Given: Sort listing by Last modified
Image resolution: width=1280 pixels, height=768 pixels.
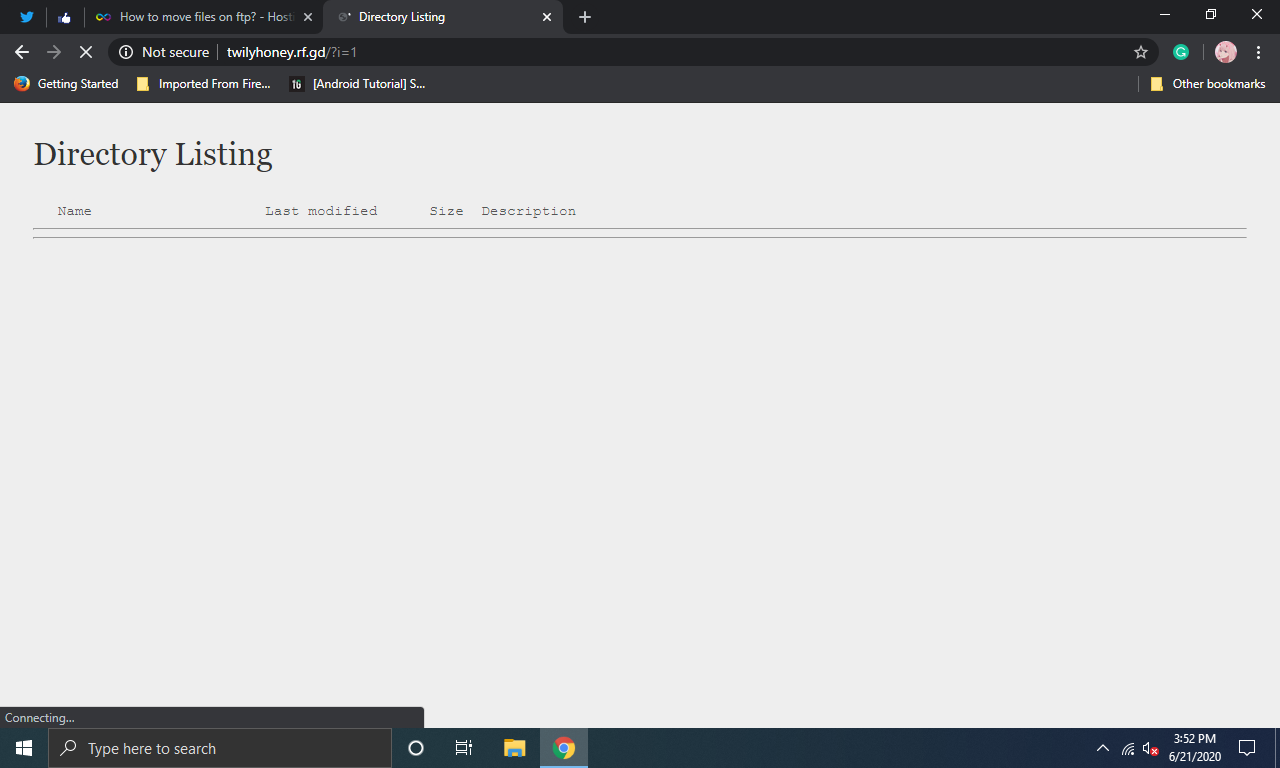Looking at the screenshot, I should [x=321, y=211].
